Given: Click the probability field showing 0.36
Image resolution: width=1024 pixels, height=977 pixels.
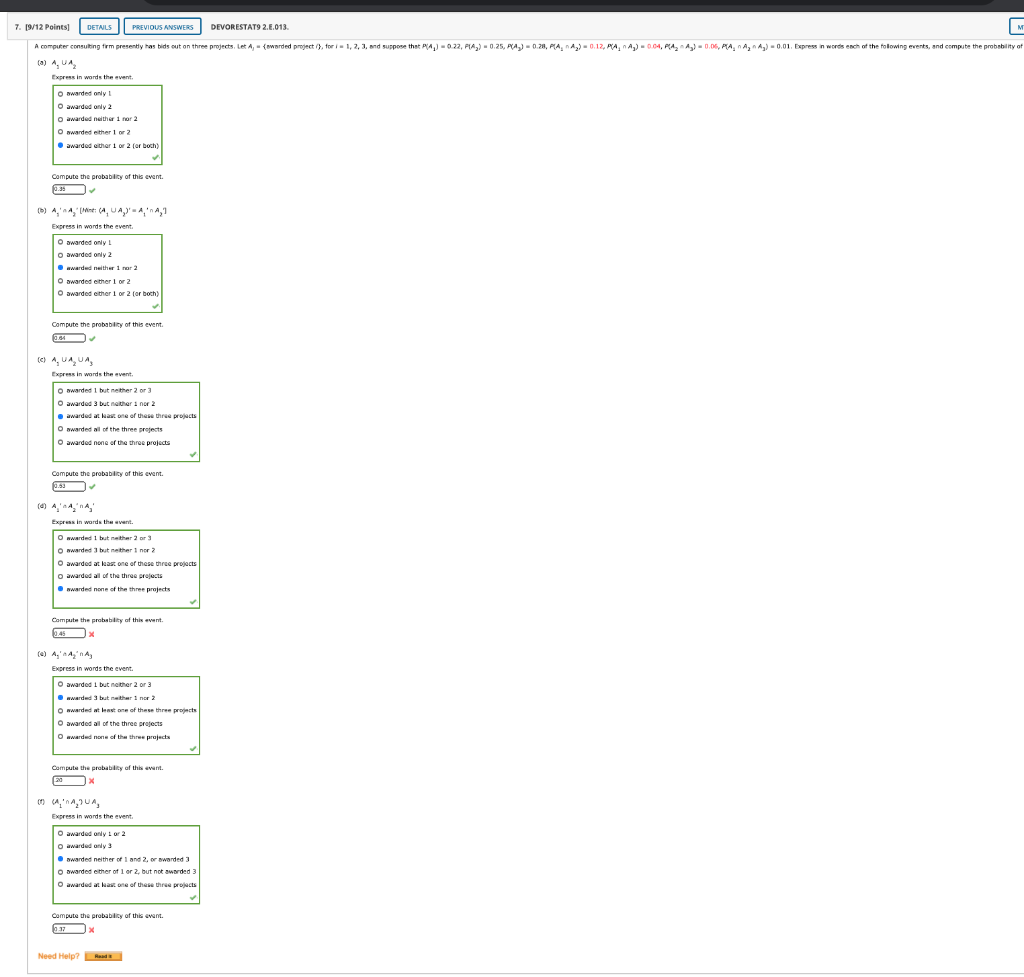Looking at the screenshot, I should pyautogui.click(x=67, y=188).
